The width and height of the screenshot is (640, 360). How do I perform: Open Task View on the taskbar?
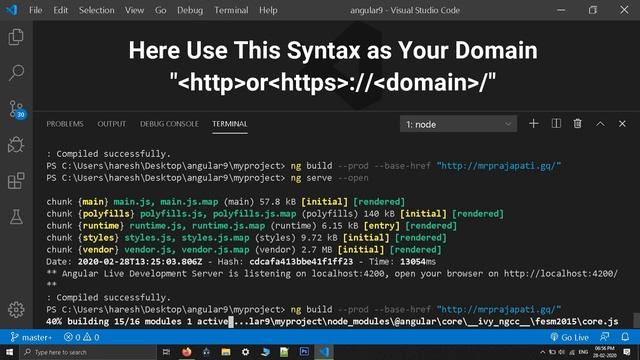click(x=166, y=352)
